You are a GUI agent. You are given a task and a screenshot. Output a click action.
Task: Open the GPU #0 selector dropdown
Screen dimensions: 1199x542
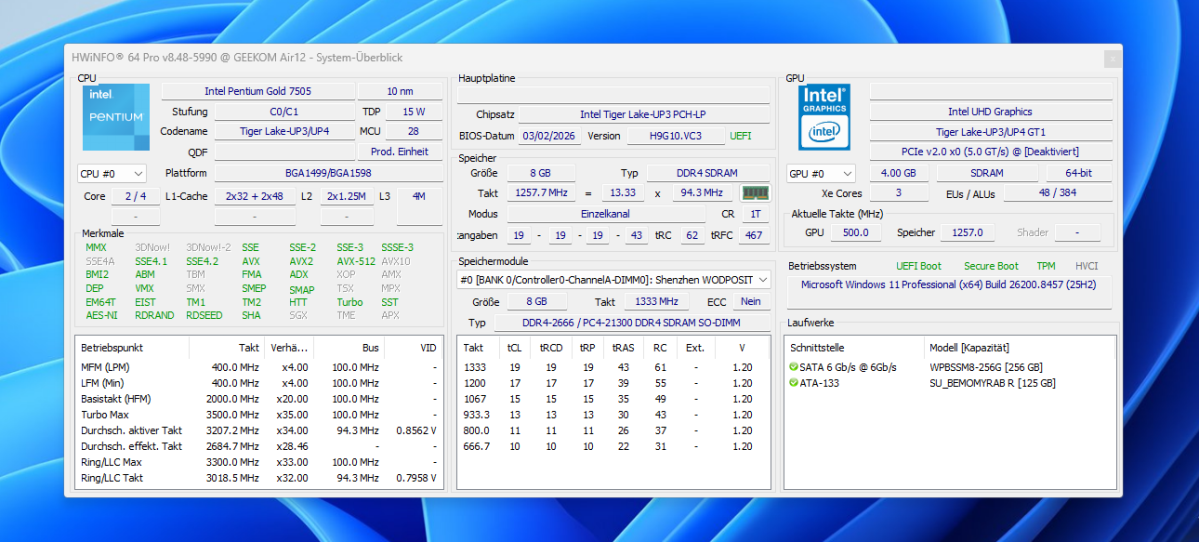pyautogui.click(x=820, y=174)
